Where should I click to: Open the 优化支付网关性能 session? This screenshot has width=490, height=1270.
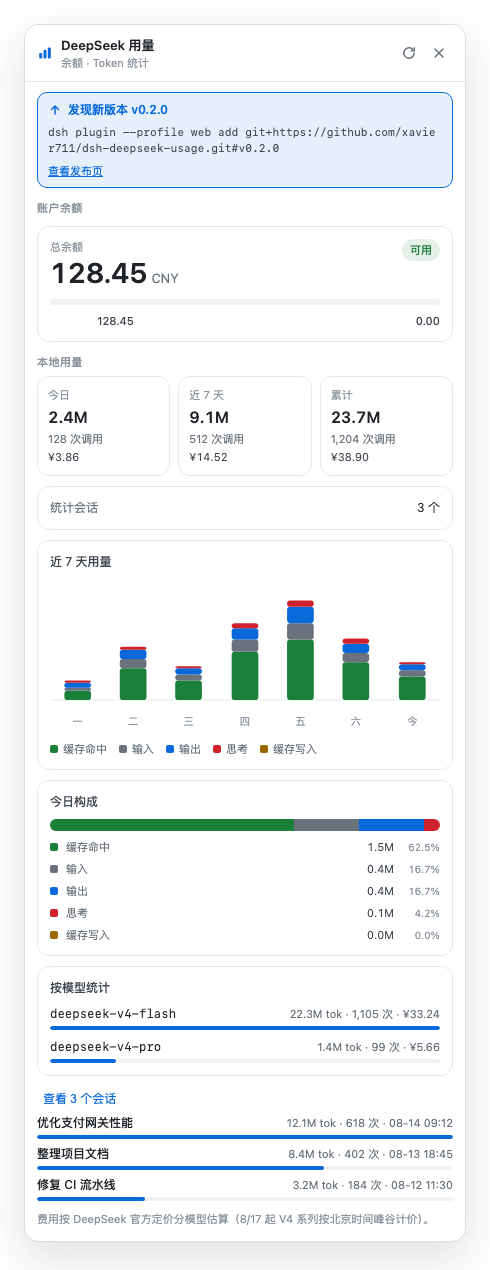pos(245,1126)
